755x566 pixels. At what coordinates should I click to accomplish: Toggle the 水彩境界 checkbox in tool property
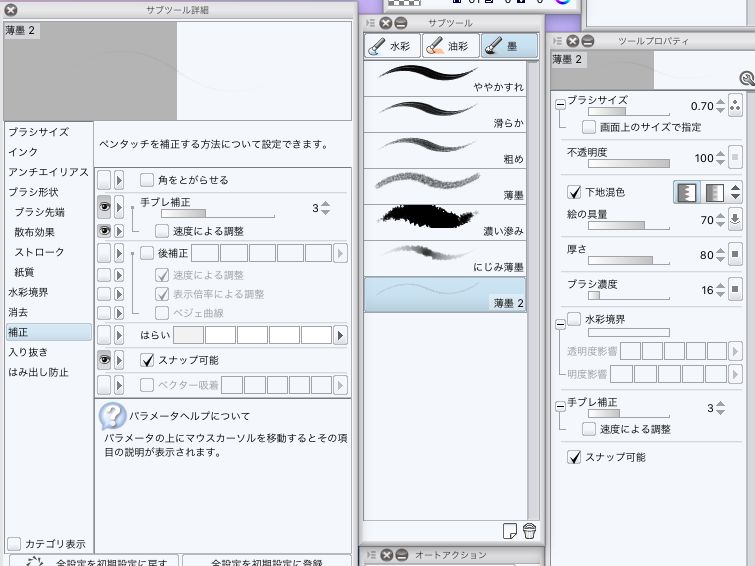pyautogui.click(x=574, y=319)
